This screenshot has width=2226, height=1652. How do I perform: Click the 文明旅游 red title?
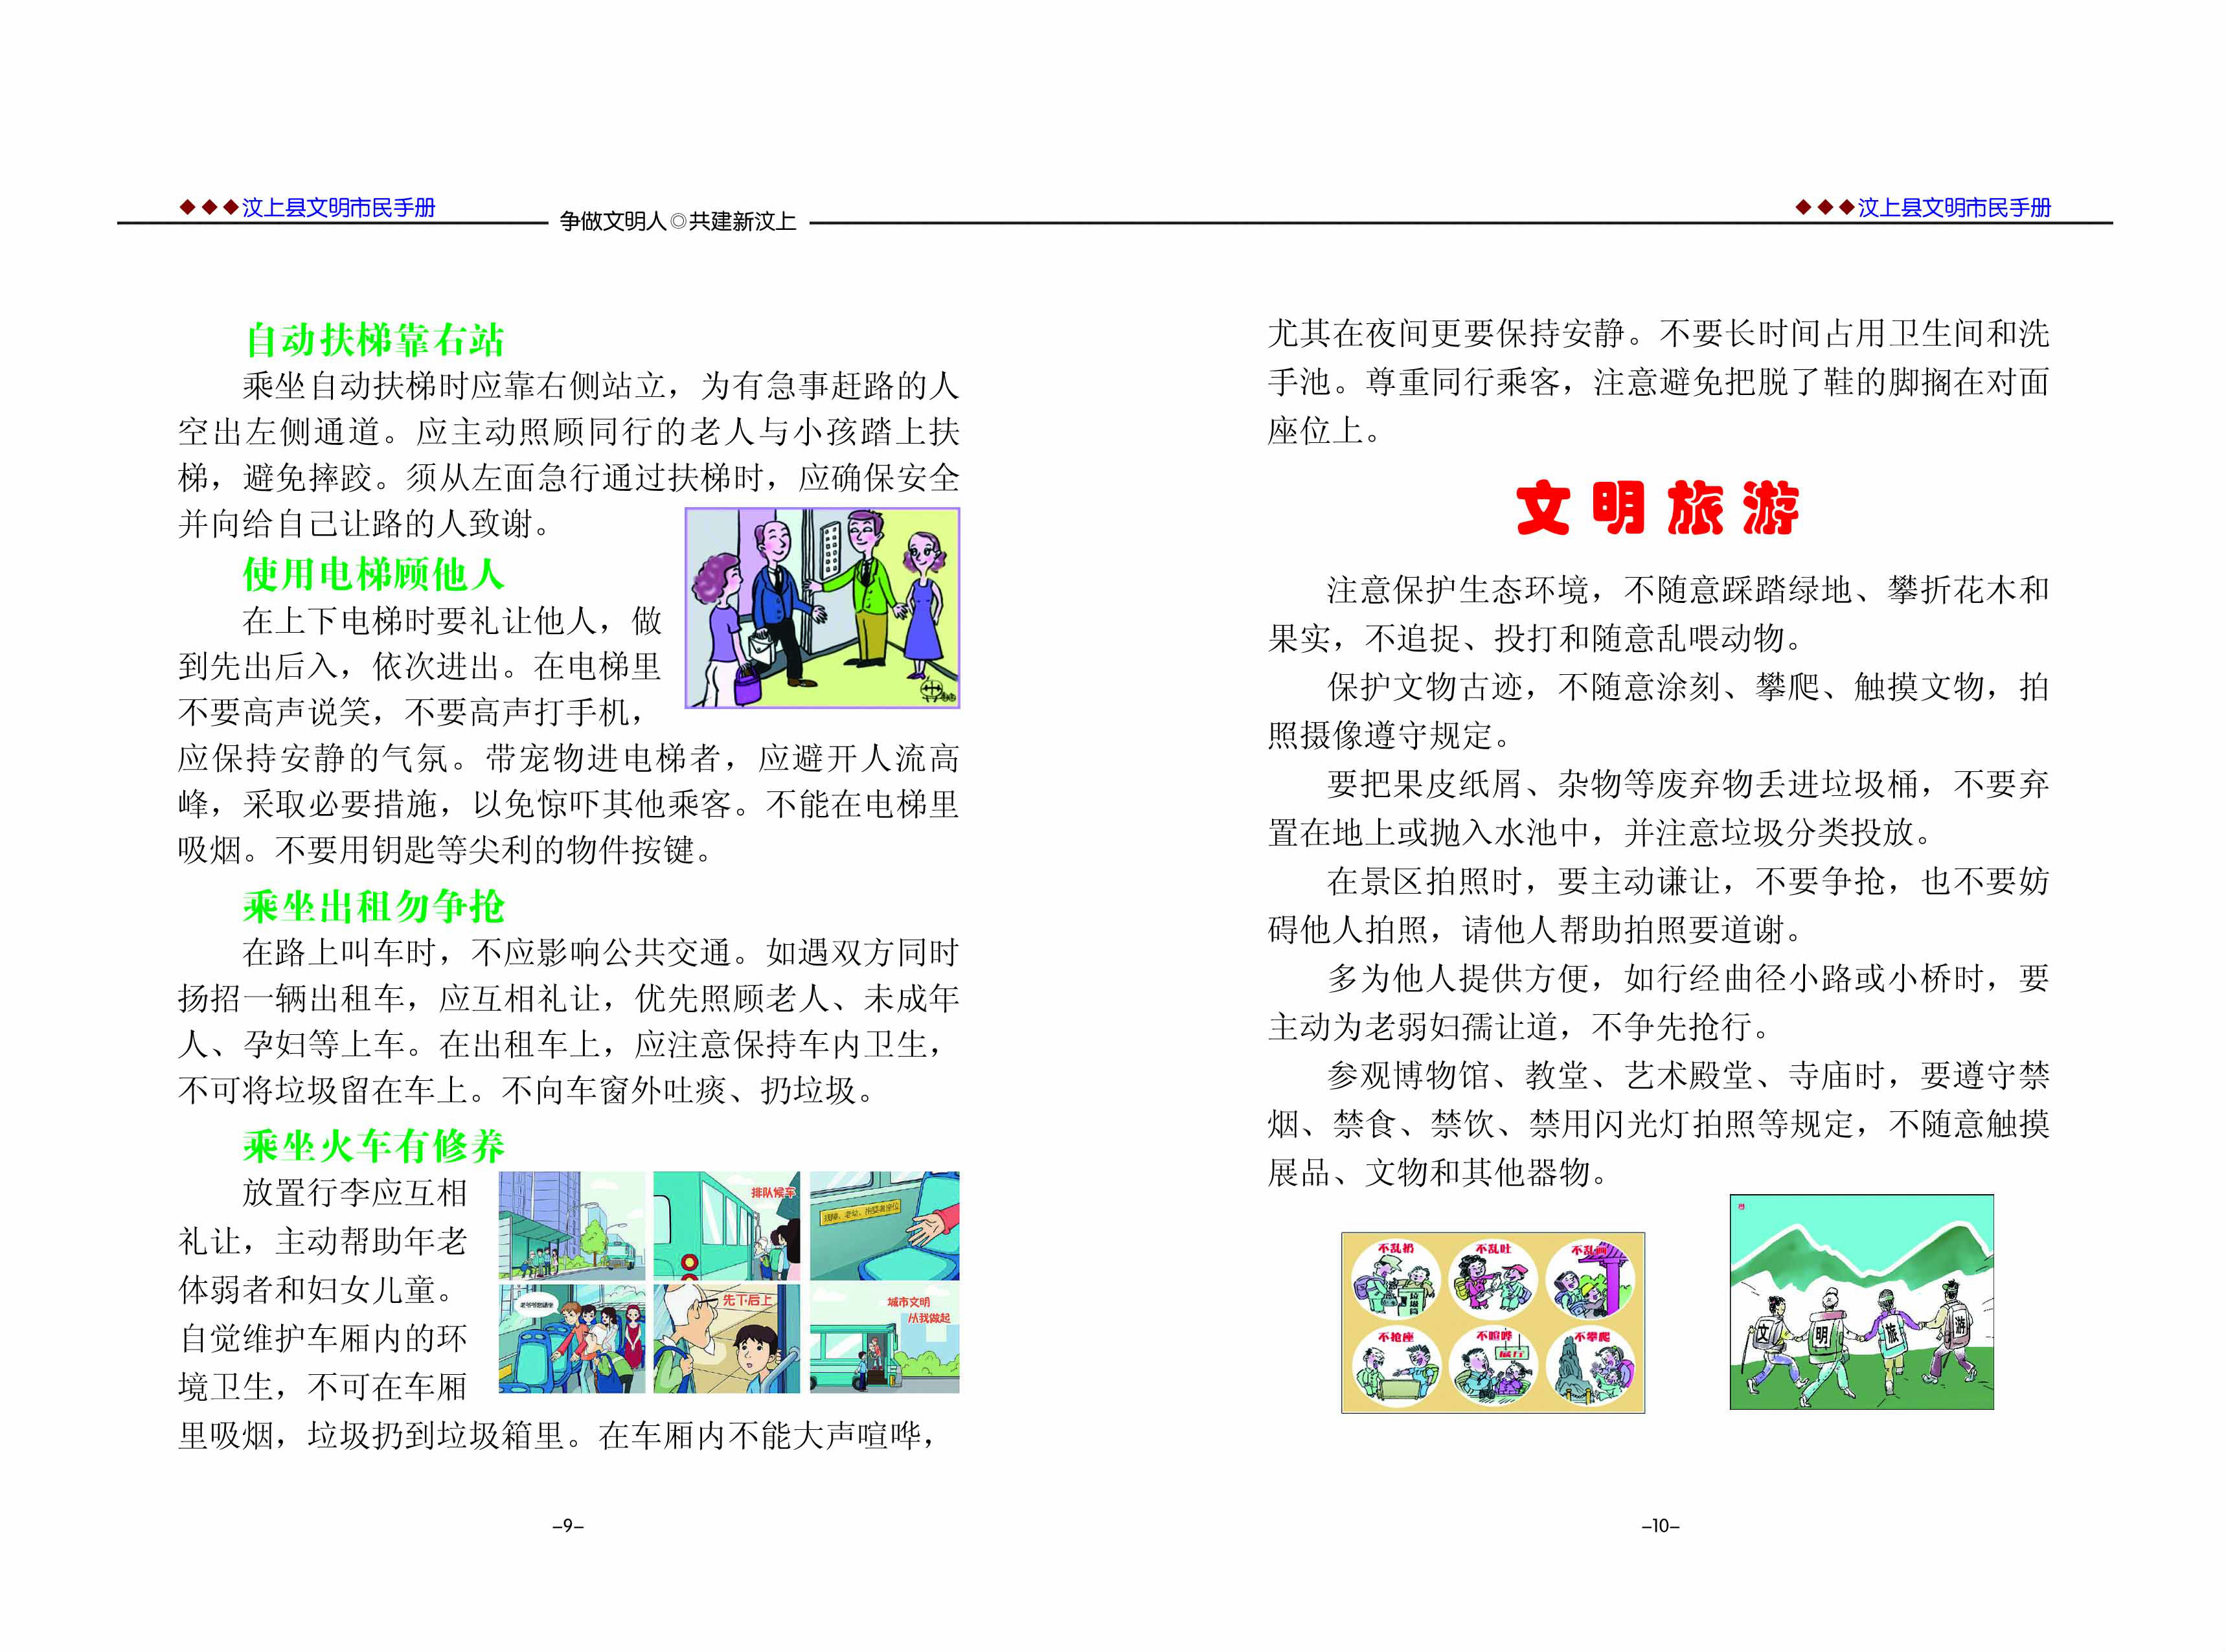[1657, 508]
